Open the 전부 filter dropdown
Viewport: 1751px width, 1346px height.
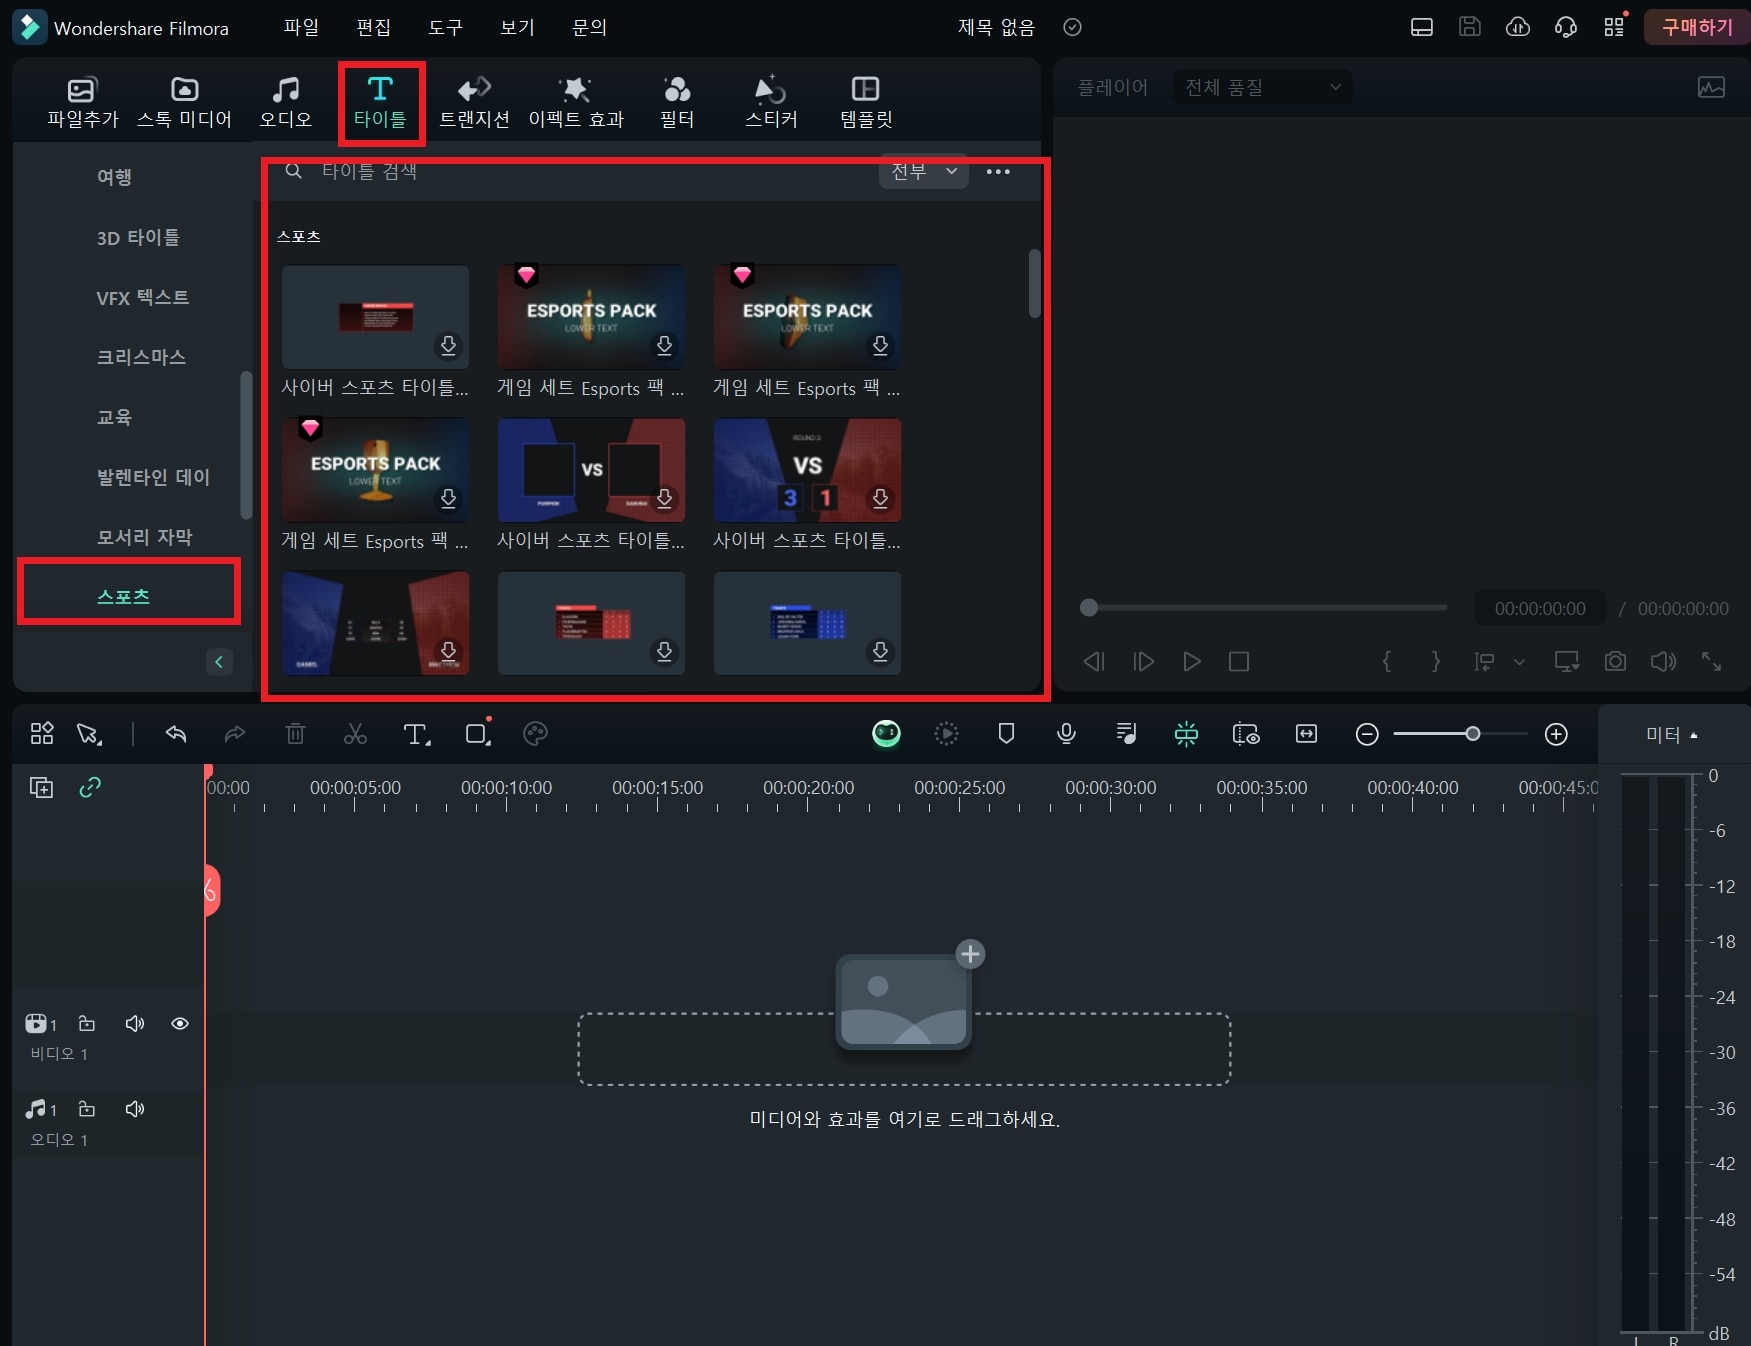[x=923, y=171]
